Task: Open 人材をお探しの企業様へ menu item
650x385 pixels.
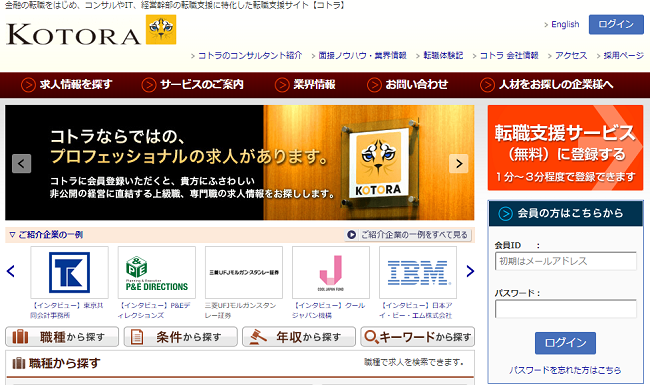Action: point(546,85)
